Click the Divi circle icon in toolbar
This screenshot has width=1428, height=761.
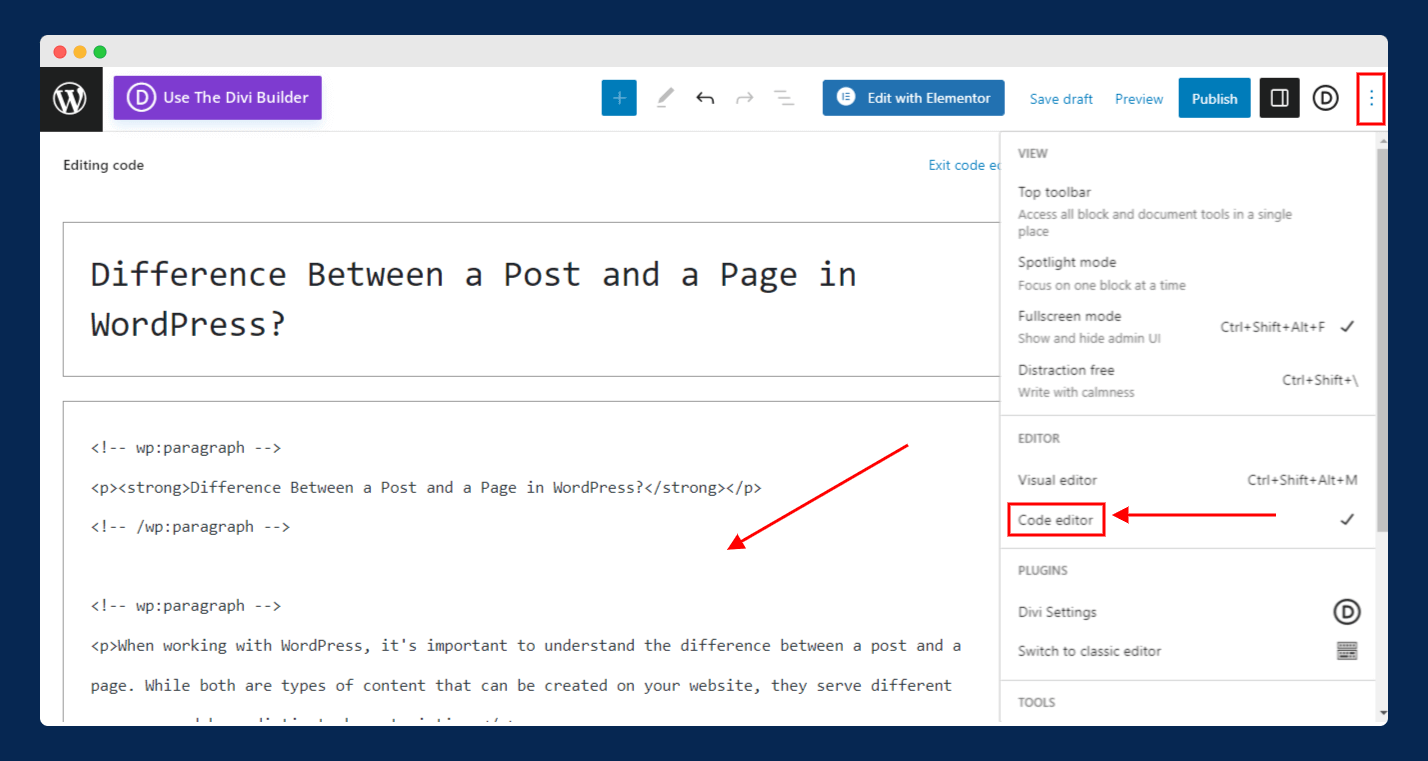point(1325,98)
